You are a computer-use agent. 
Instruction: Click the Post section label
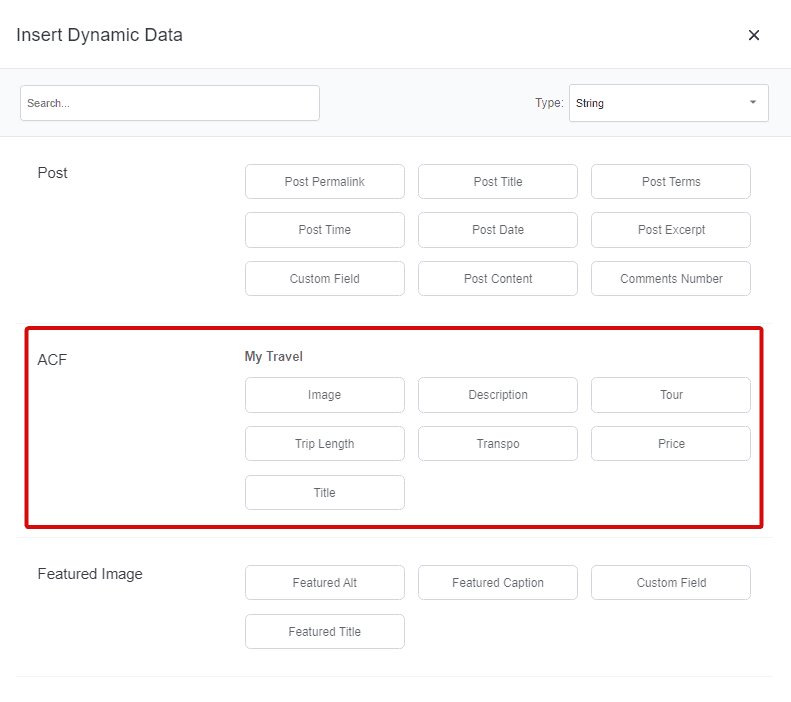pos(52,173)
